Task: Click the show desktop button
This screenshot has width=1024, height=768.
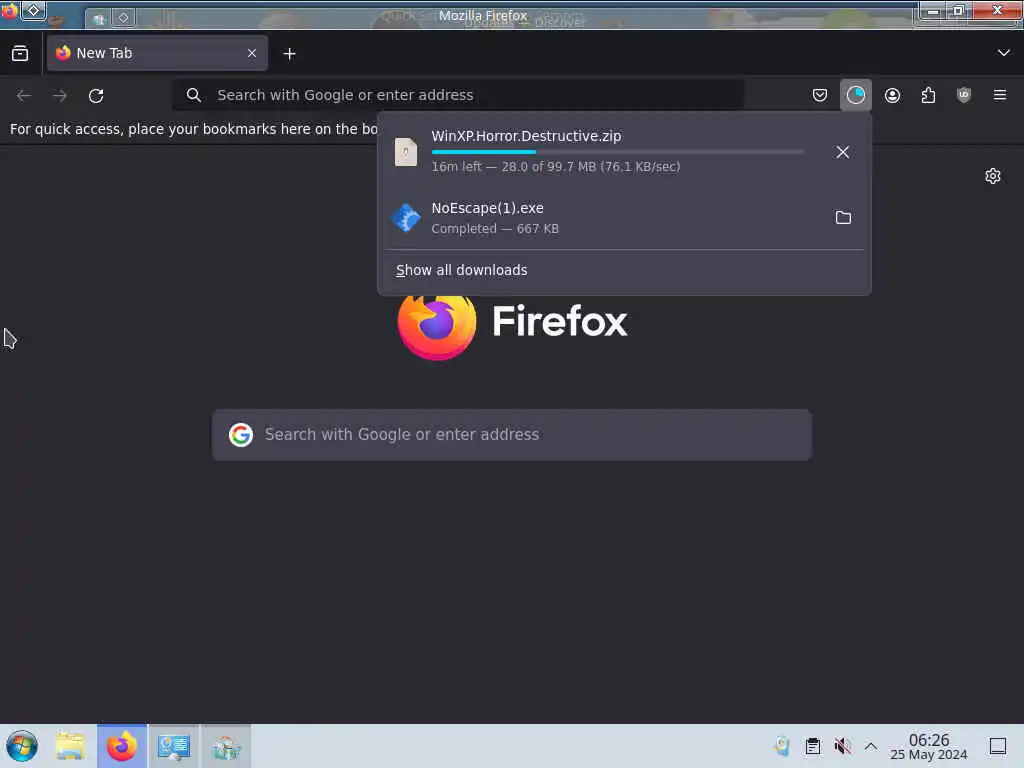Action: [x=998, y=746]
